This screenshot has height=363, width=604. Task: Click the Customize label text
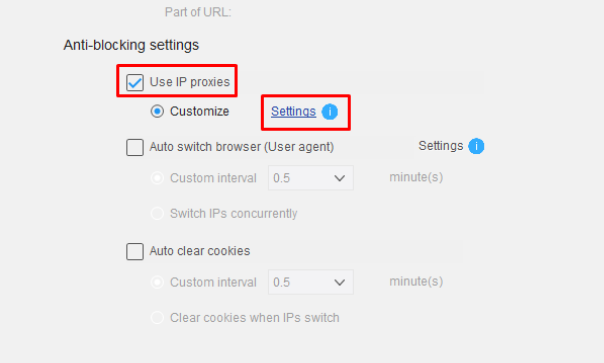(200, 111)
